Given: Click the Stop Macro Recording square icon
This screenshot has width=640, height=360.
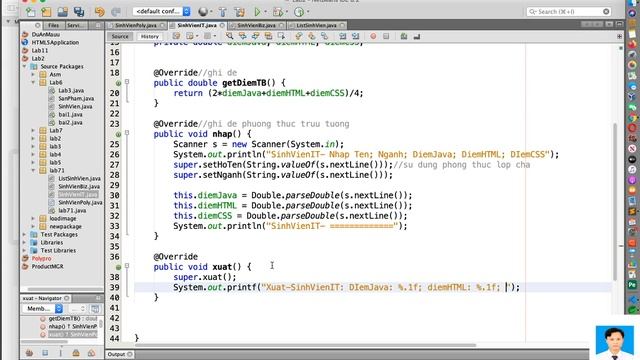Looking at the screenshot, I should tap(386, 36).
